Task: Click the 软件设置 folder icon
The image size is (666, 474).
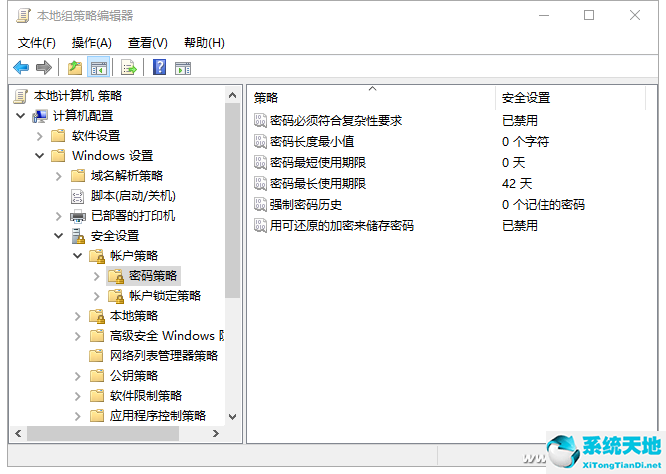Action: tap(58, 136)
